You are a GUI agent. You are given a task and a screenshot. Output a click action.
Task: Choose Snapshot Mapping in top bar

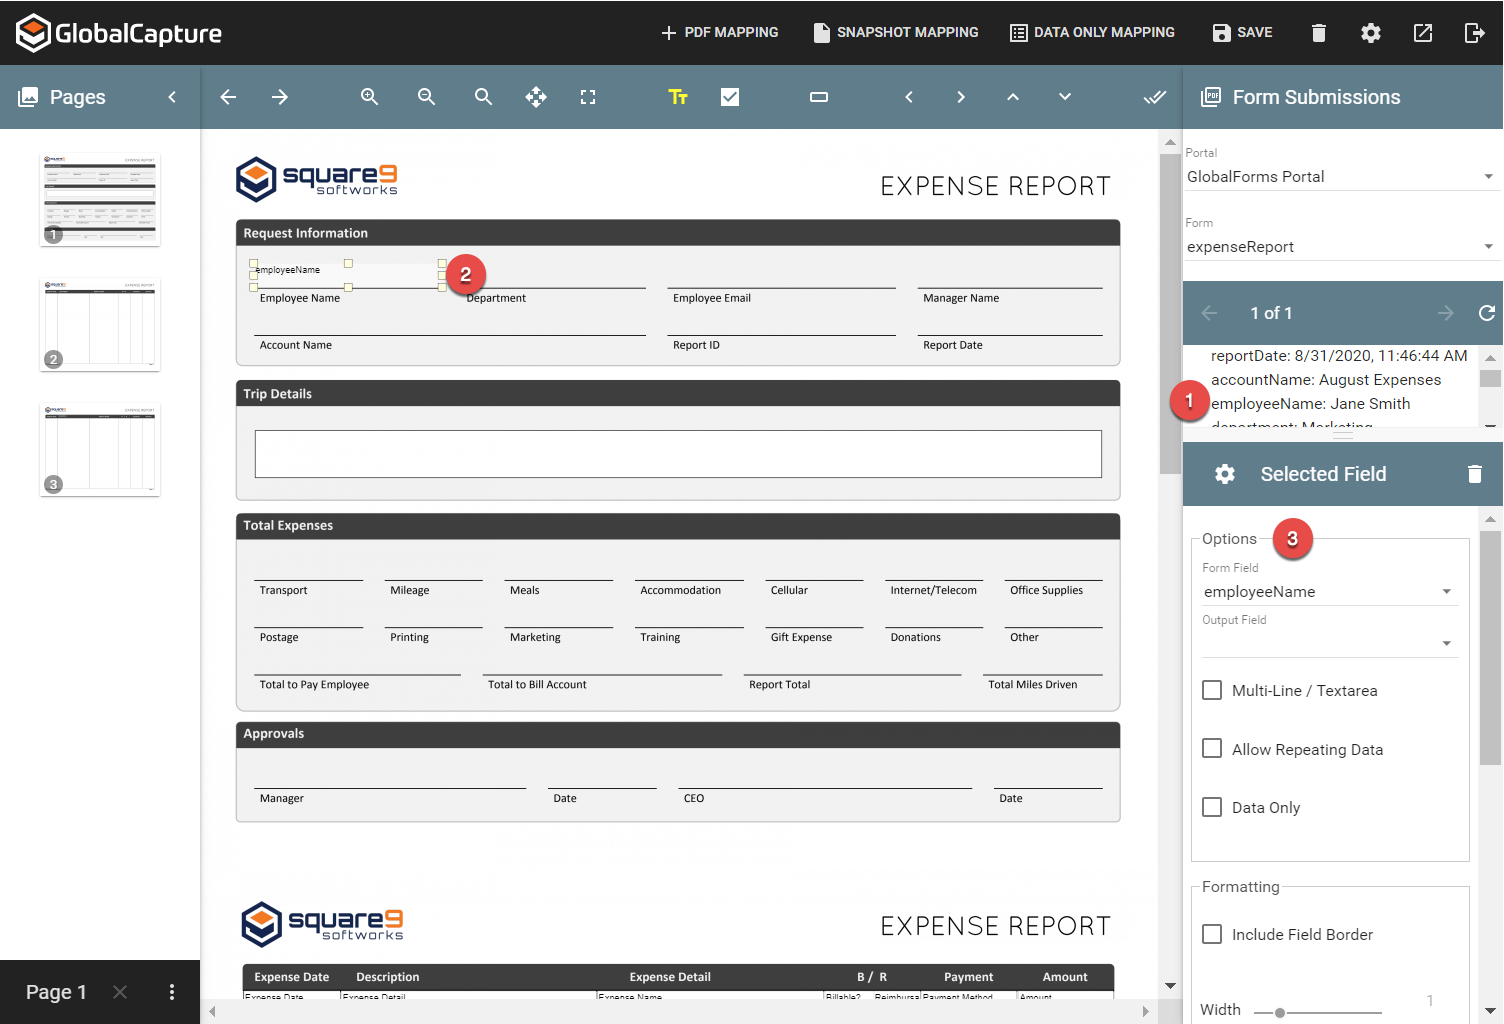click(x=896, y=33)
